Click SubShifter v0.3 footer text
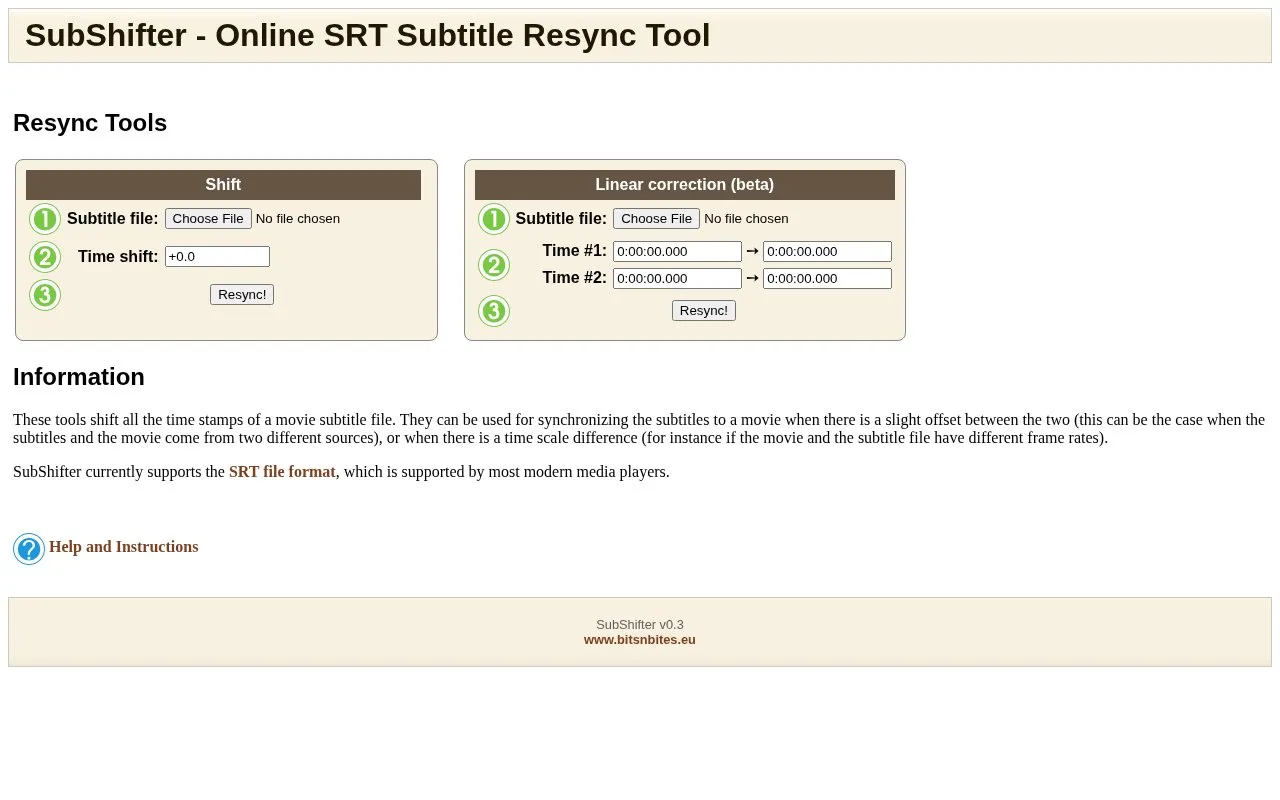 [640, 625]
